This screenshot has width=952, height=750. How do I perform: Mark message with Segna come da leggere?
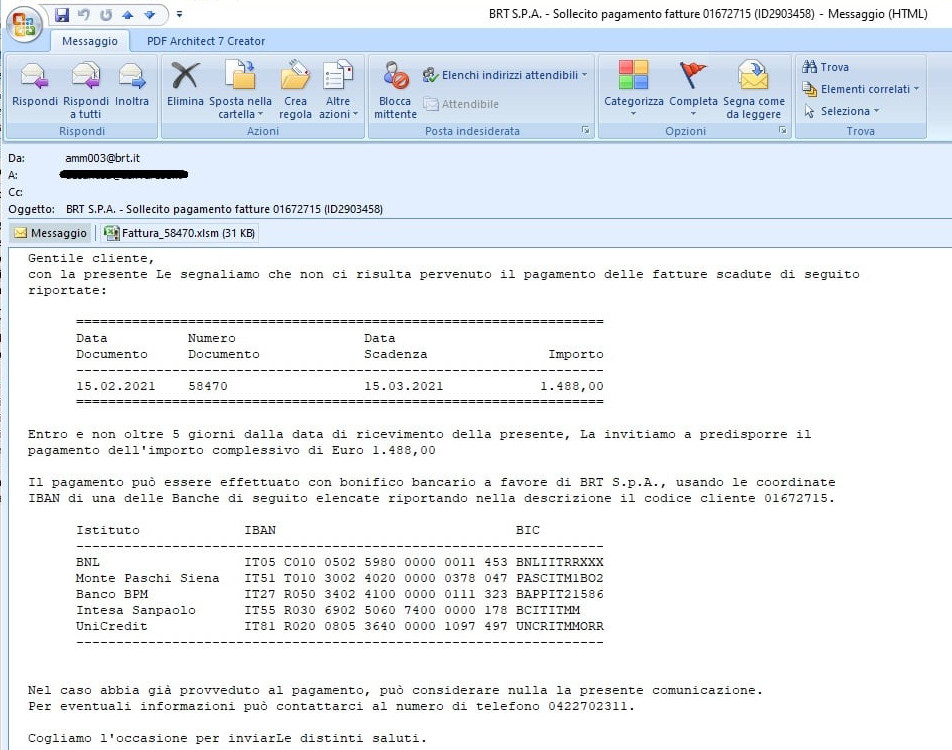[753, 90]
